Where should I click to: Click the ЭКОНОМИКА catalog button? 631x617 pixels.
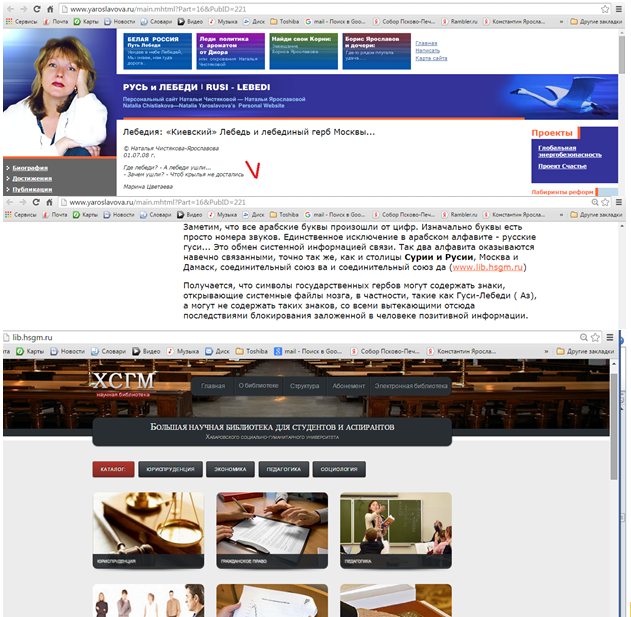(230, 469)
